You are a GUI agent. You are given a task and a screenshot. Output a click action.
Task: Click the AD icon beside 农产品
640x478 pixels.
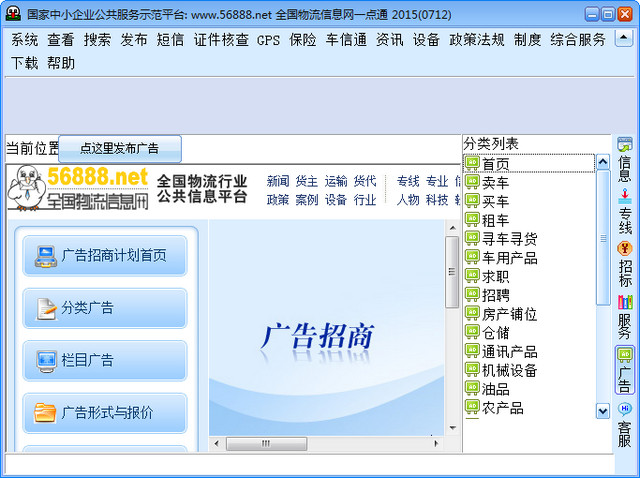click(x=472, y=407)
